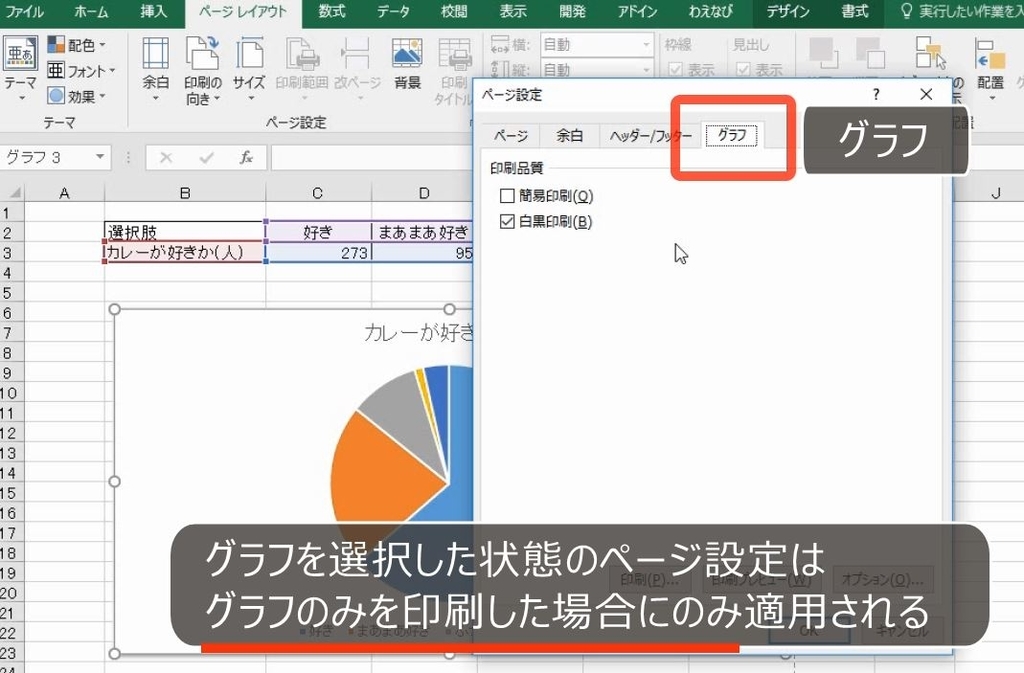Open the 表示 ribbon tab
This screenshot has height=673, width=1024.
point(513,12)
